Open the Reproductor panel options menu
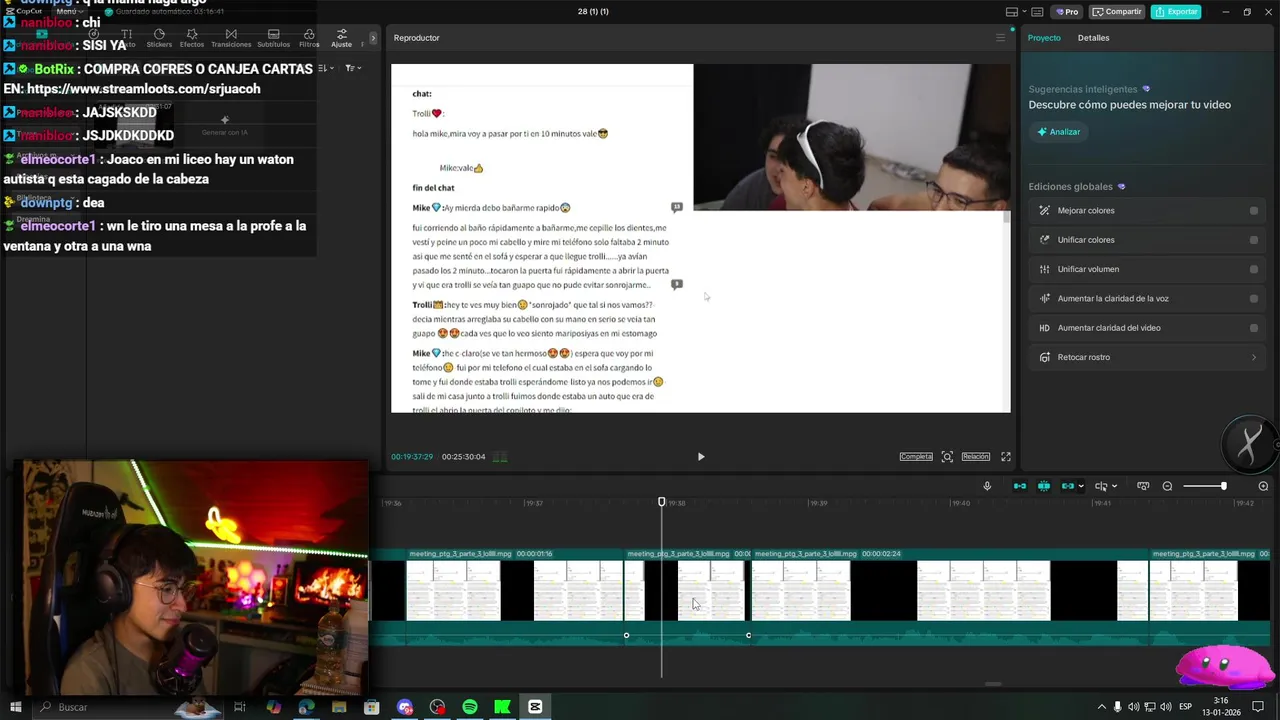Viewport: 1280px width, 720px height. click(x=1000, y=38)
